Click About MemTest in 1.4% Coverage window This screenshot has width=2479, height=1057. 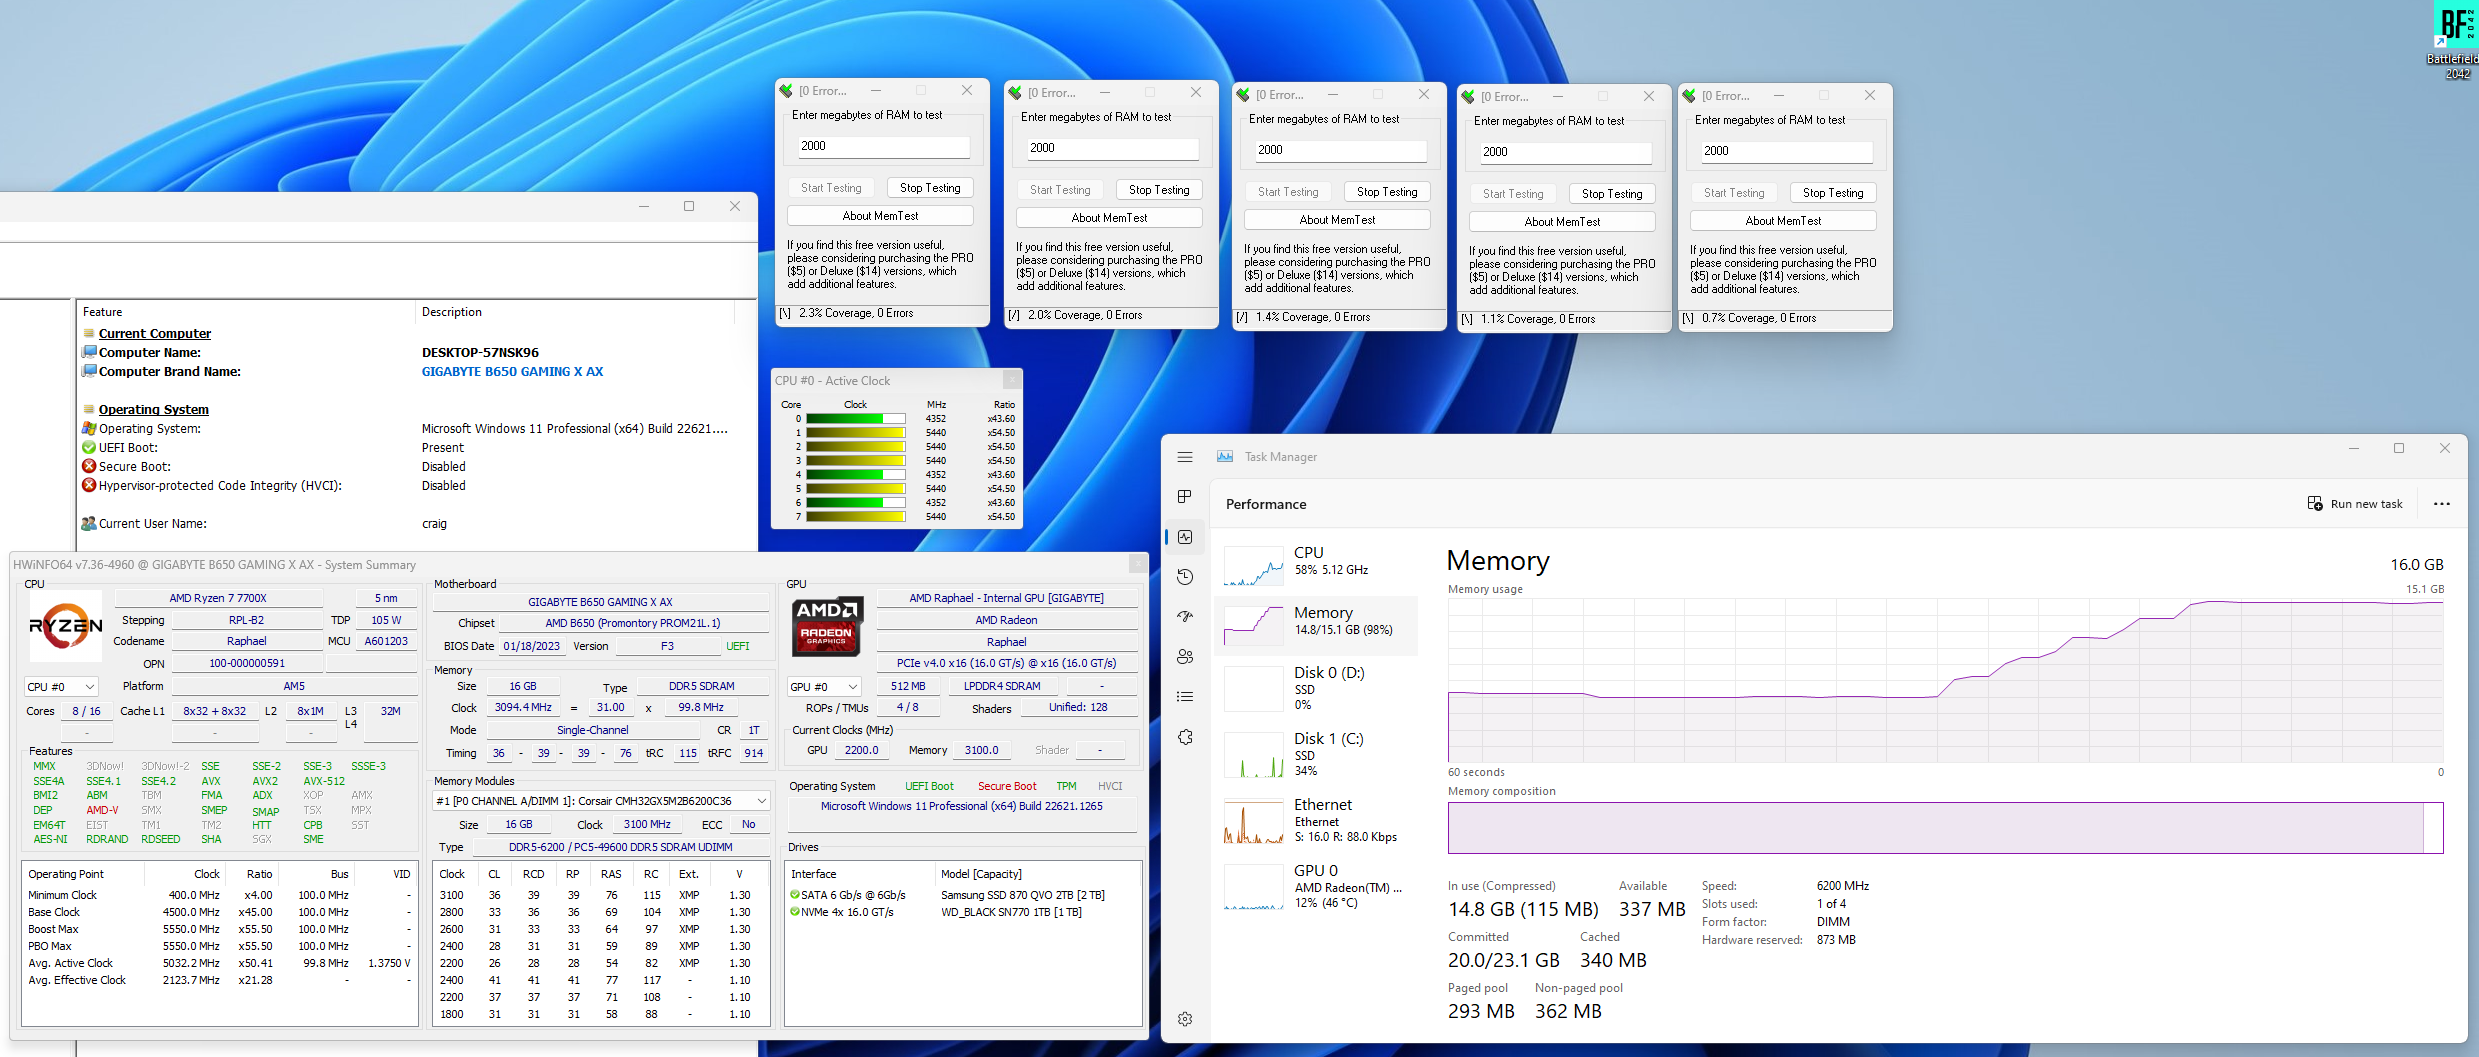click(1337, 220)
